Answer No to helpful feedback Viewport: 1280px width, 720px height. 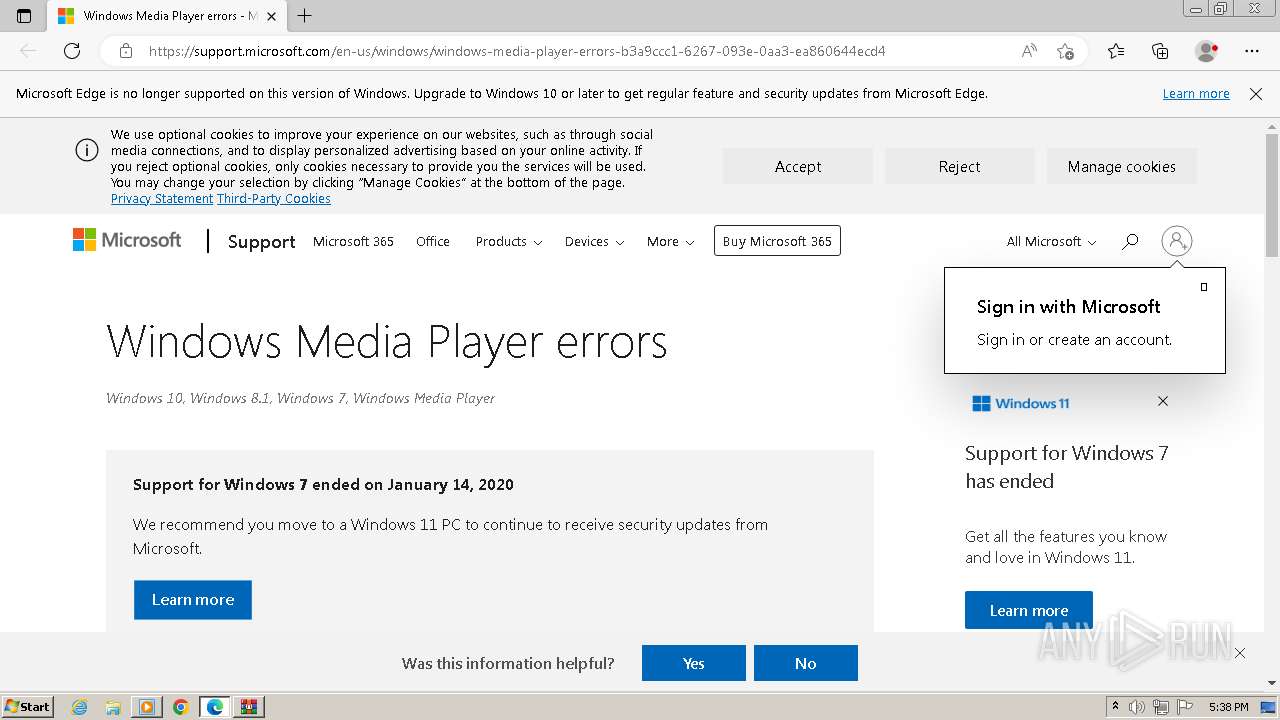[806, 663]
